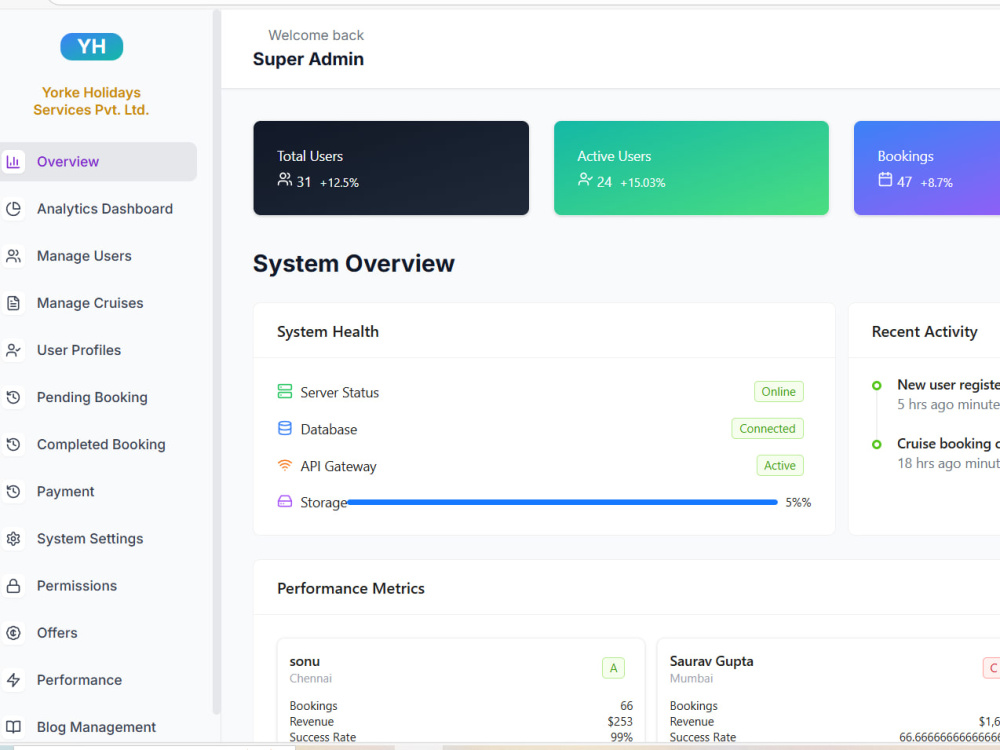Image resolution: width=1000 pixels, height=750 pixels.
Task: Click the System Settings gear icon
Action: pyautogui.click(x=13, y=539)
